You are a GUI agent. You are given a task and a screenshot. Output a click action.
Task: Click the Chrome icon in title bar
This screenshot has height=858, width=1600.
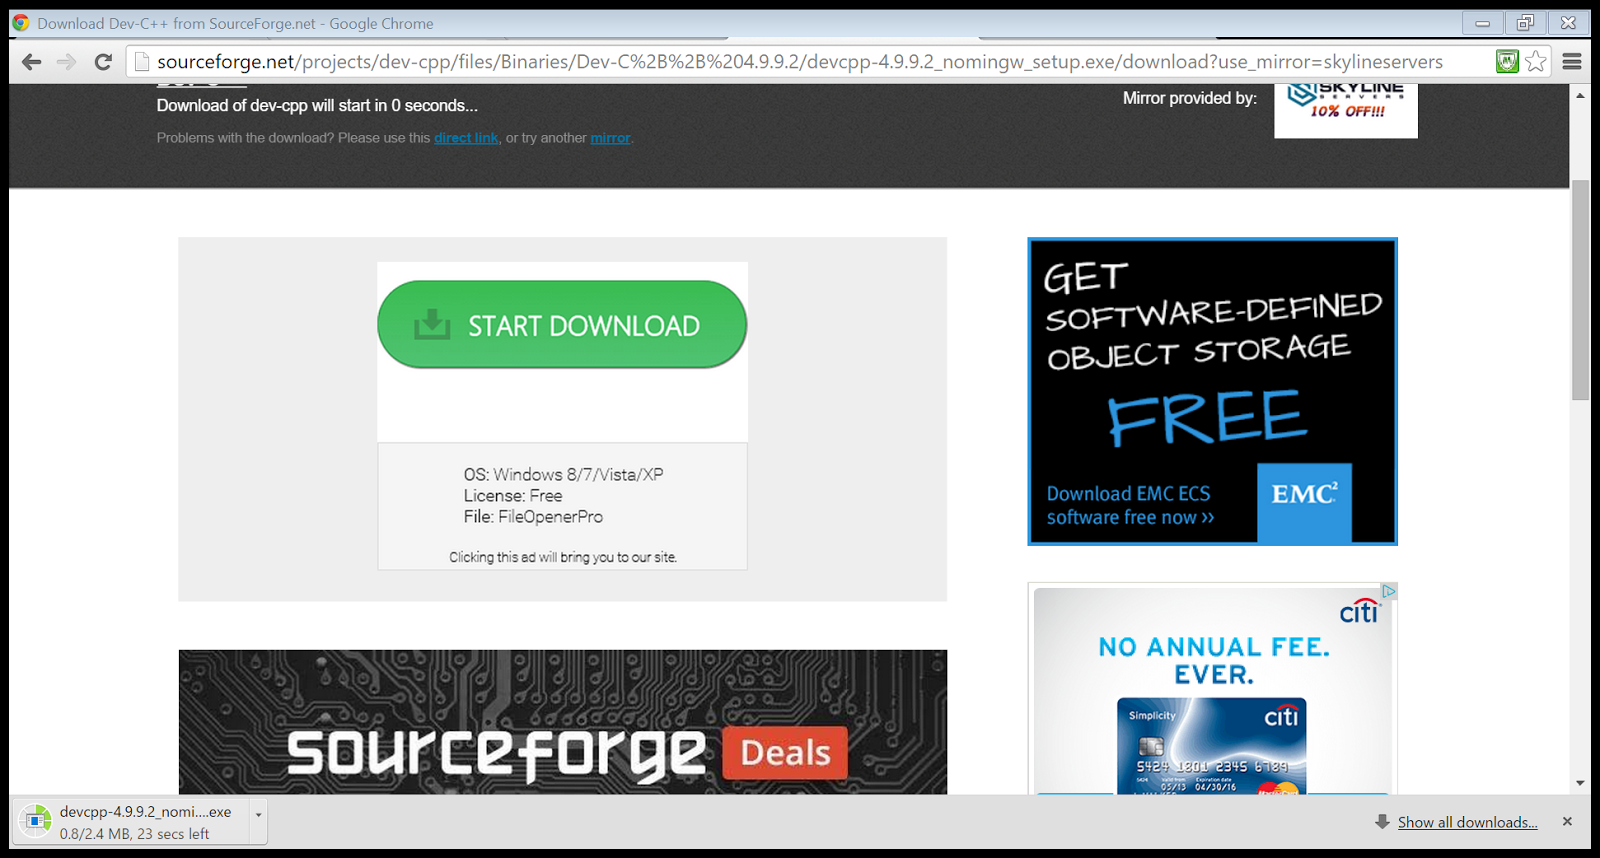point(21,23)
